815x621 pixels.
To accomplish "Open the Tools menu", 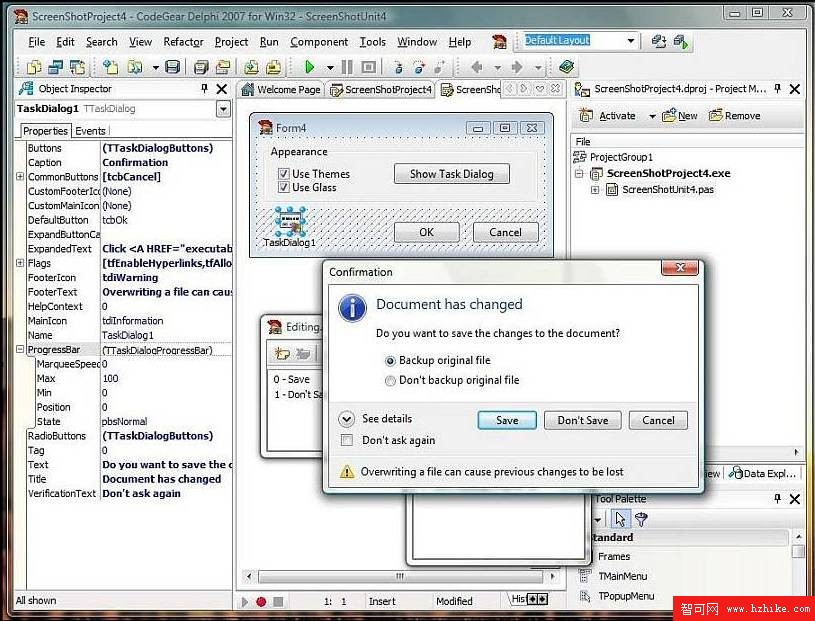I will (373, 42).
